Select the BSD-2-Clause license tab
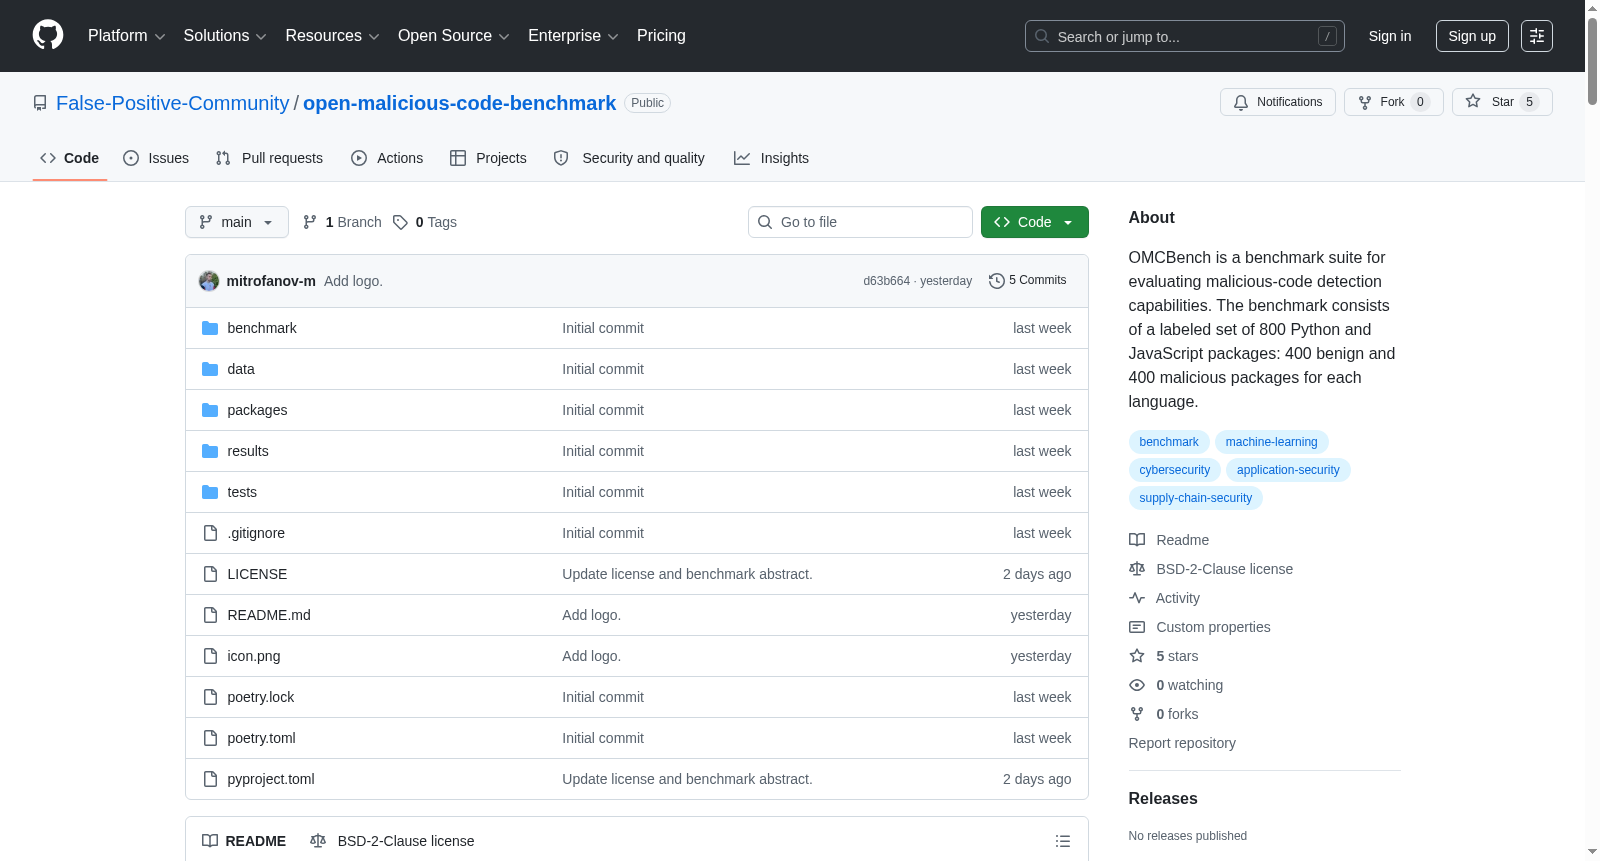 392,841
